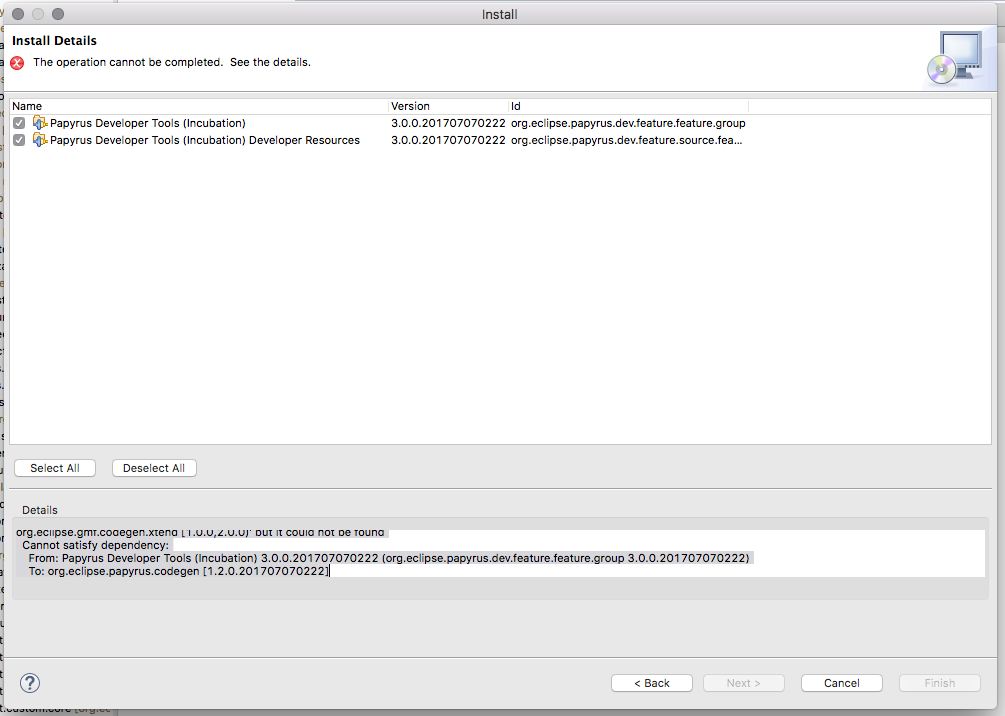This screenshot has width=1005, height=716.
Task: Toggle checkbox for Papyrus Developer Tools (Incubation)
Action: point(19,123)
